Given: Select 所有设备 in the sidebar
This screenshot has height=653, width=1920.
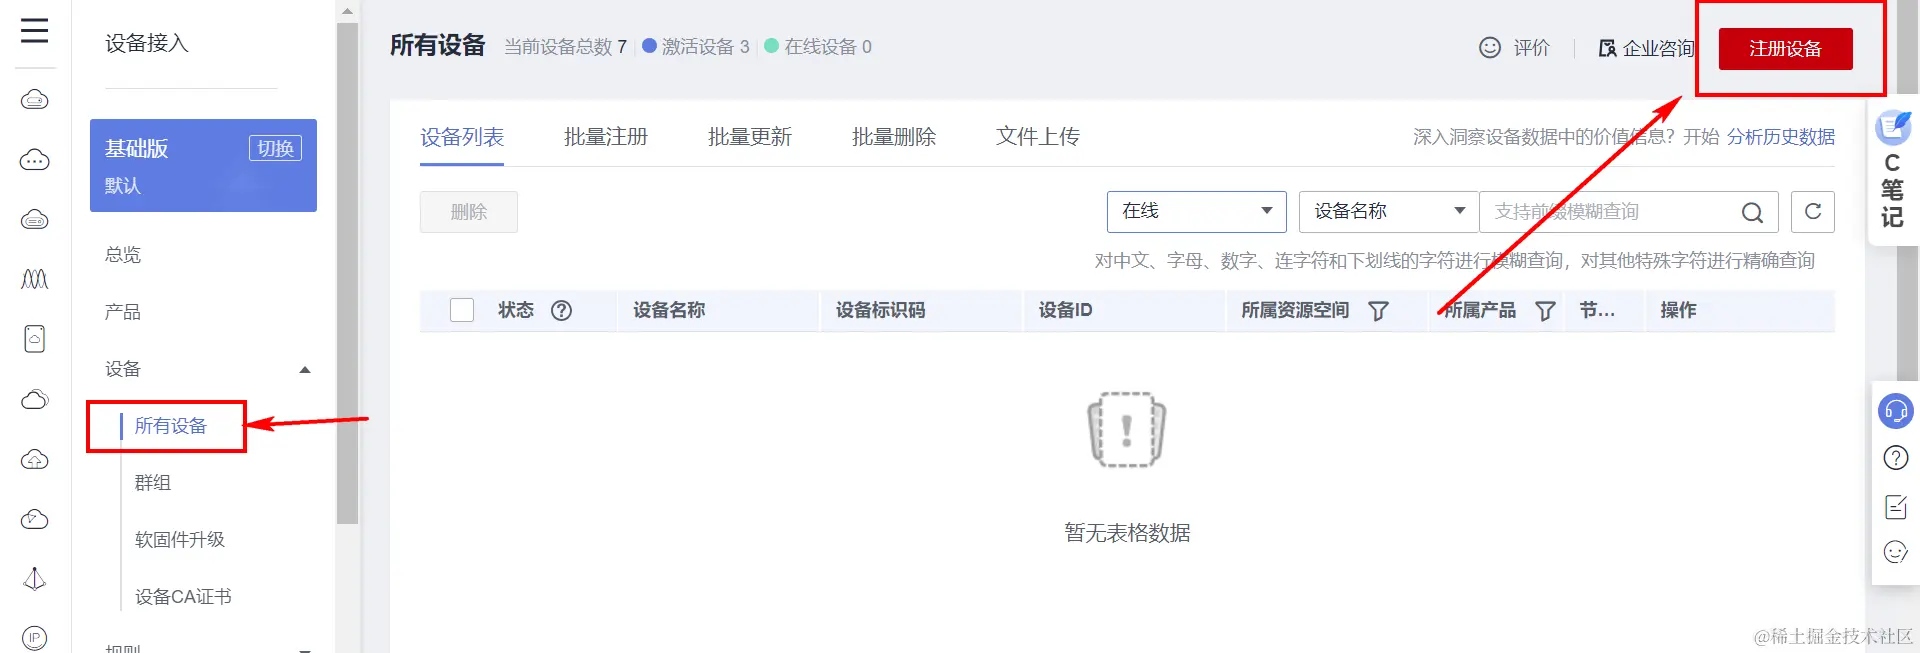Looking at the screenshot, I should click(171, 426).
